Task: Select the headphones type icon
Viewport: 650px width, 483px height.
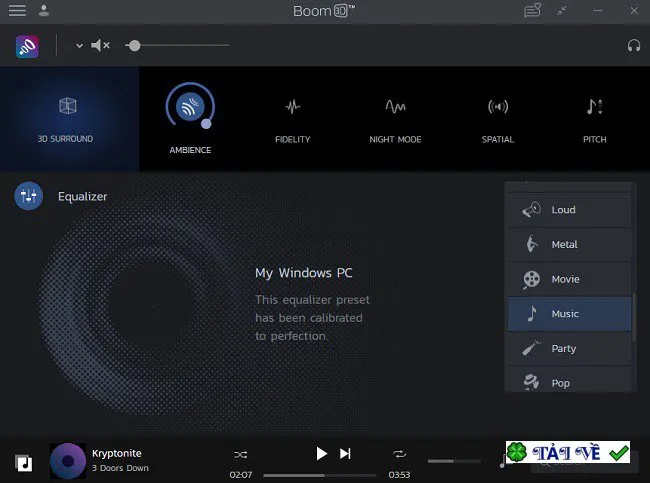Action: coord(633,46)
